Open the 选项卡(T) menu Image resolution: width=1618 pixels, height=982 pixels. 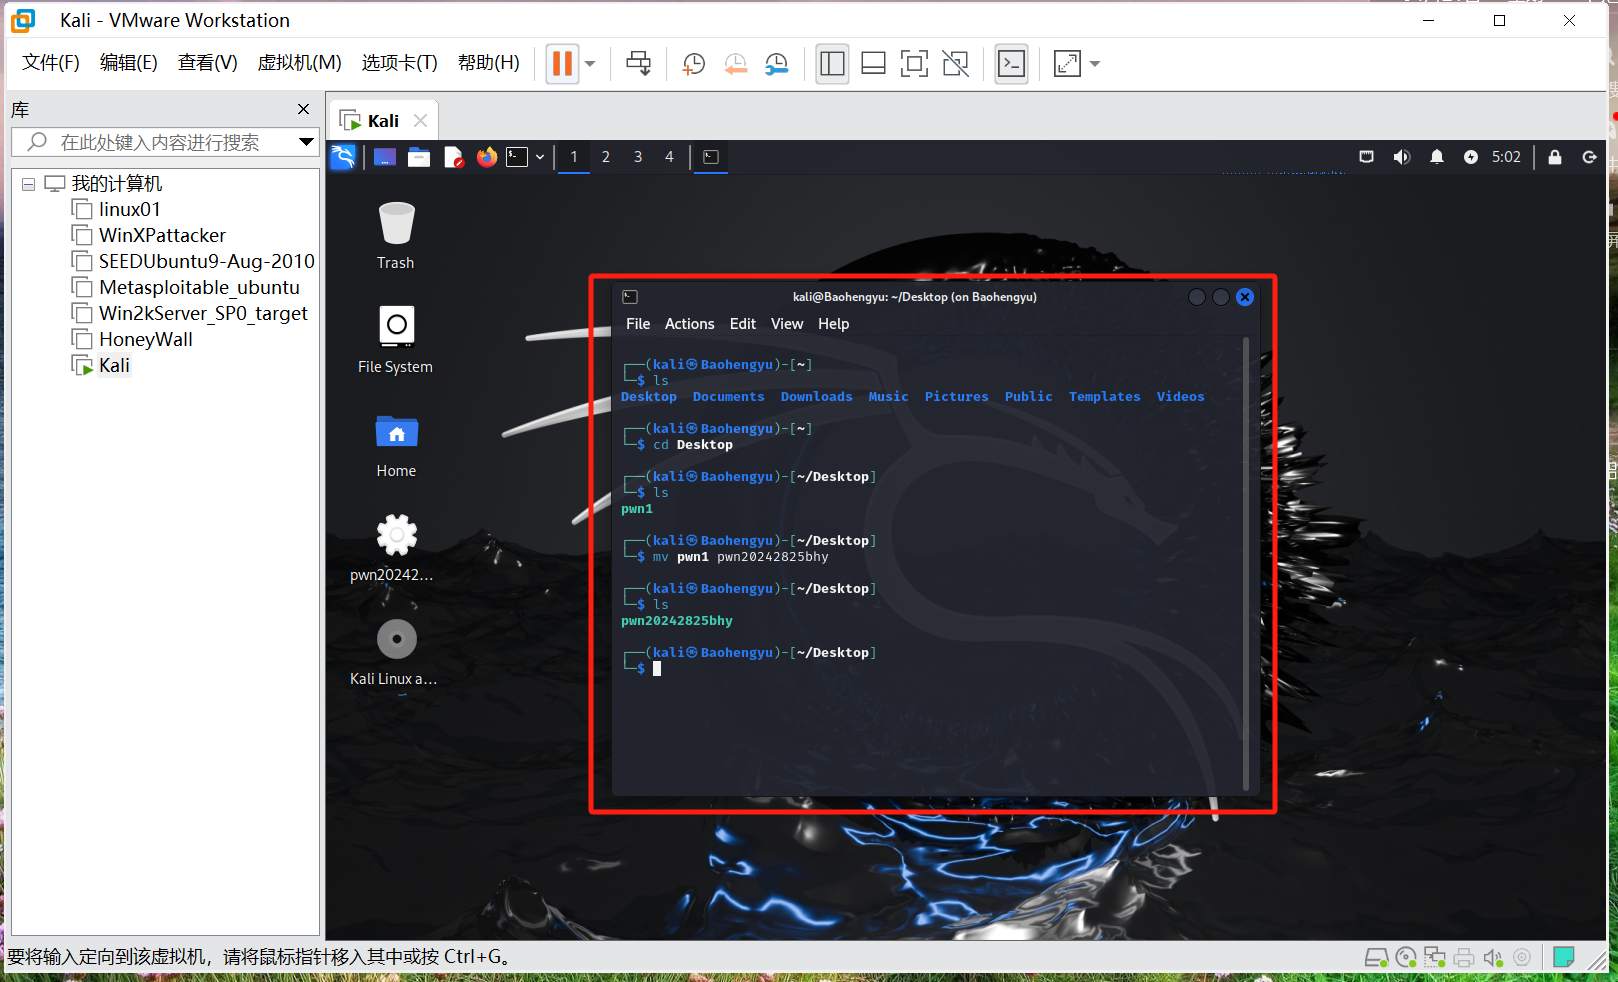pos(400,63)
